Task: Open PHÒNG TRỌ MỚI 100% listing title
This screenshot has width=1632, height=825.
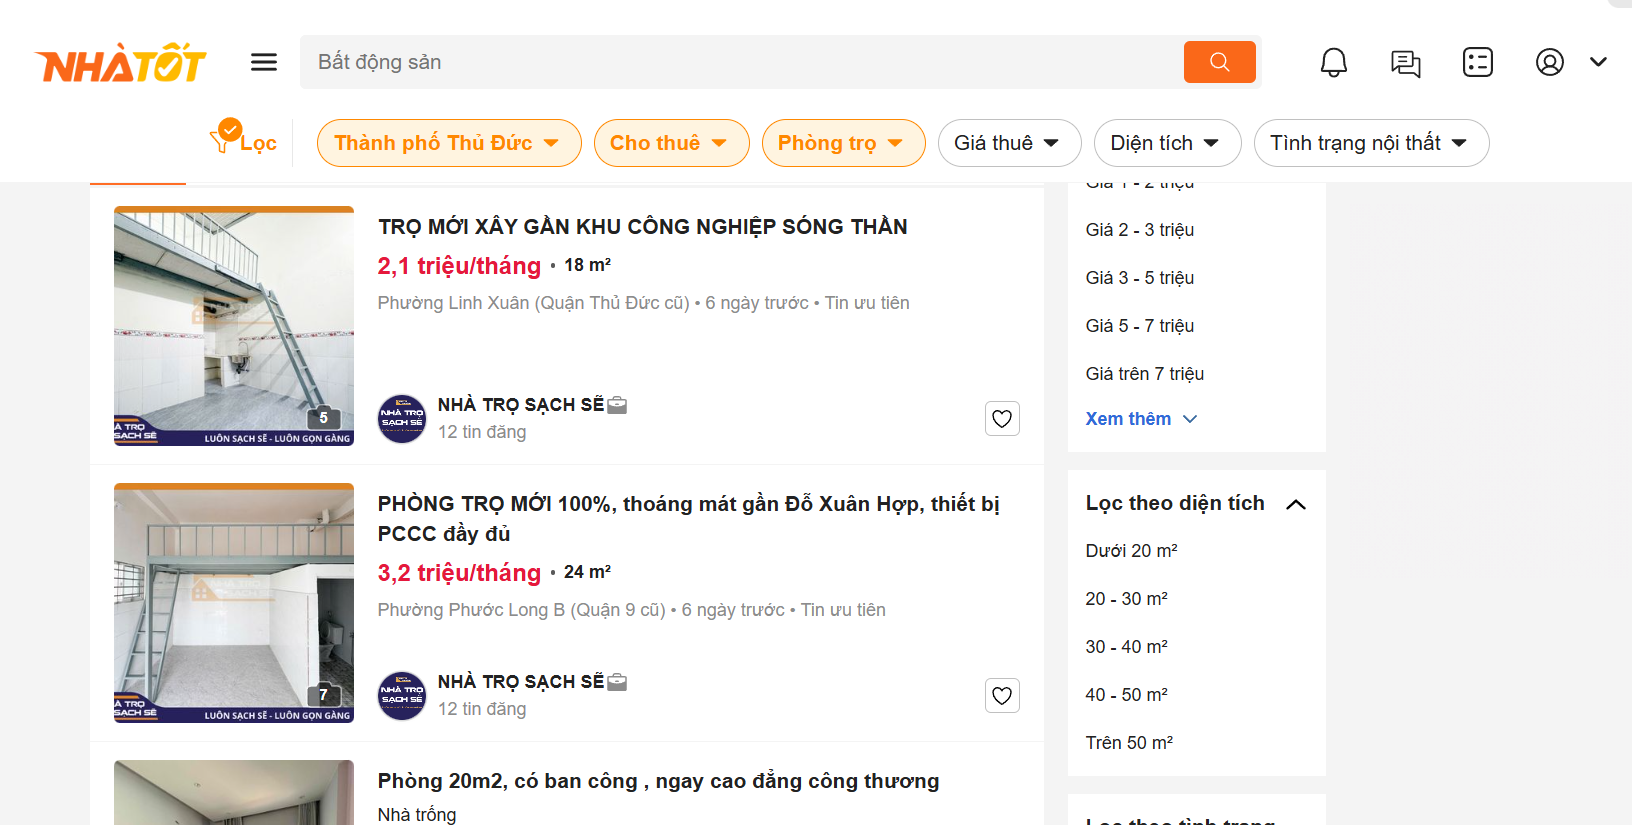Action: (x=688, y=518)
